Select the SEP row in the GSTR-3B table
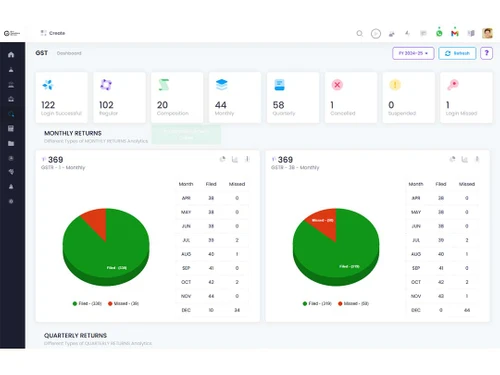 click(x=442, y=268)
